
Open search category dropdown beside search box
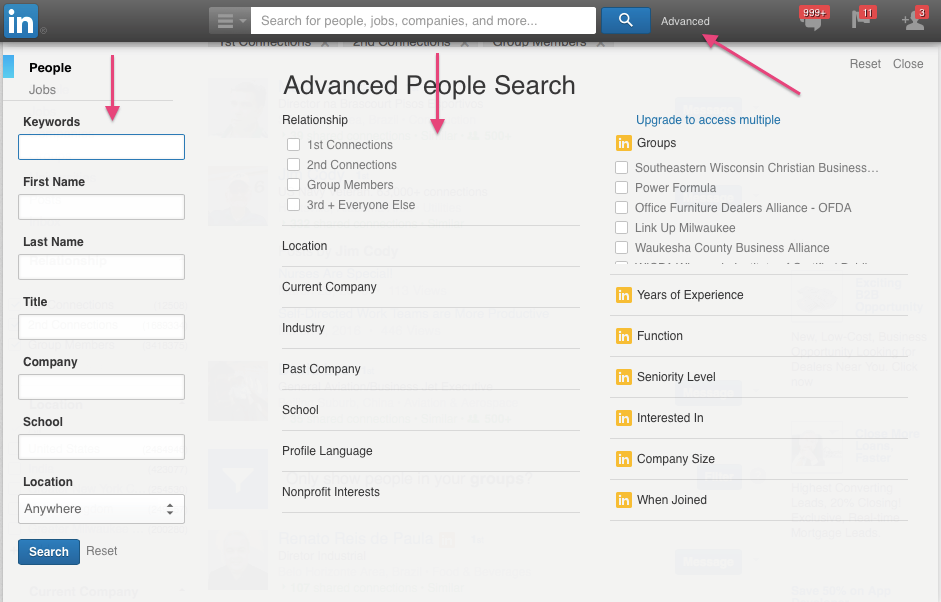click(230, 21)
